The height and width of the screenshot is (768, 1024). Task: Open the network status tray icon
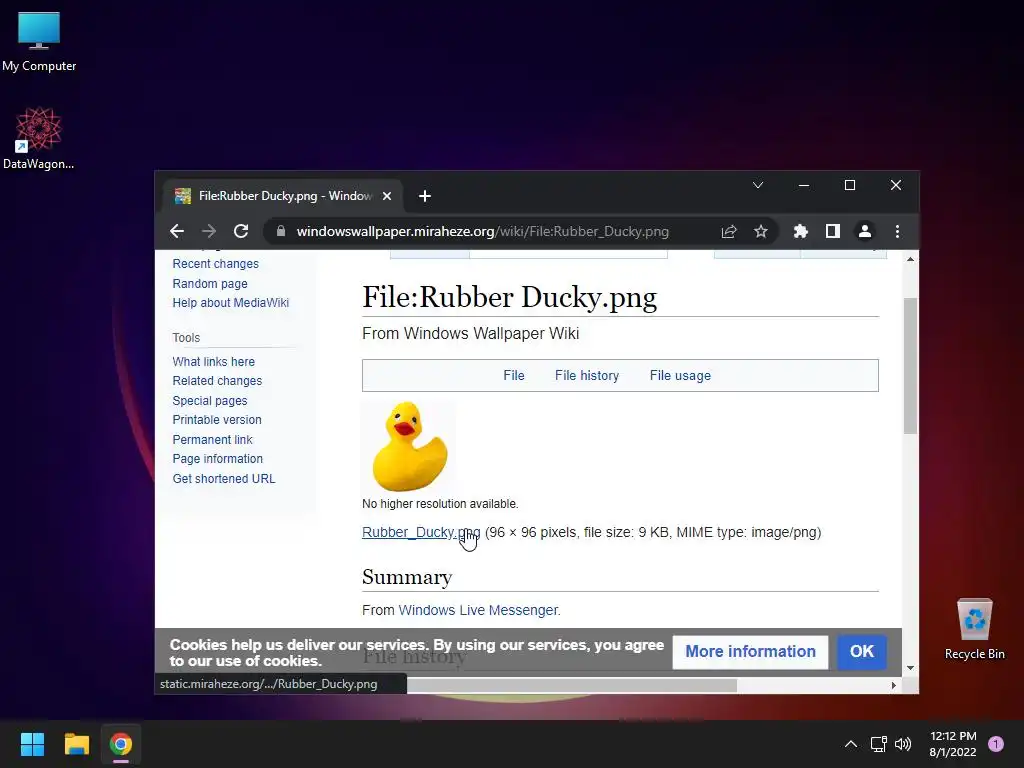878,744
